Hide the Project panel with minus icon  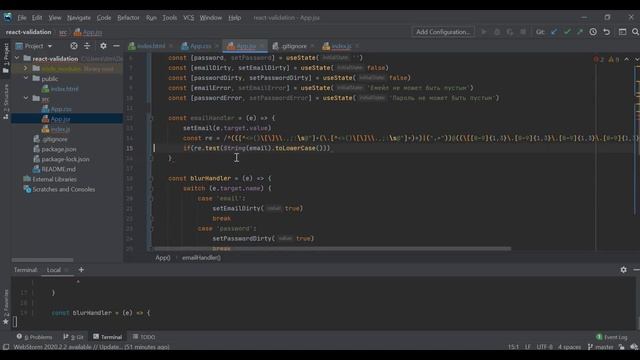tap(116, 46)
